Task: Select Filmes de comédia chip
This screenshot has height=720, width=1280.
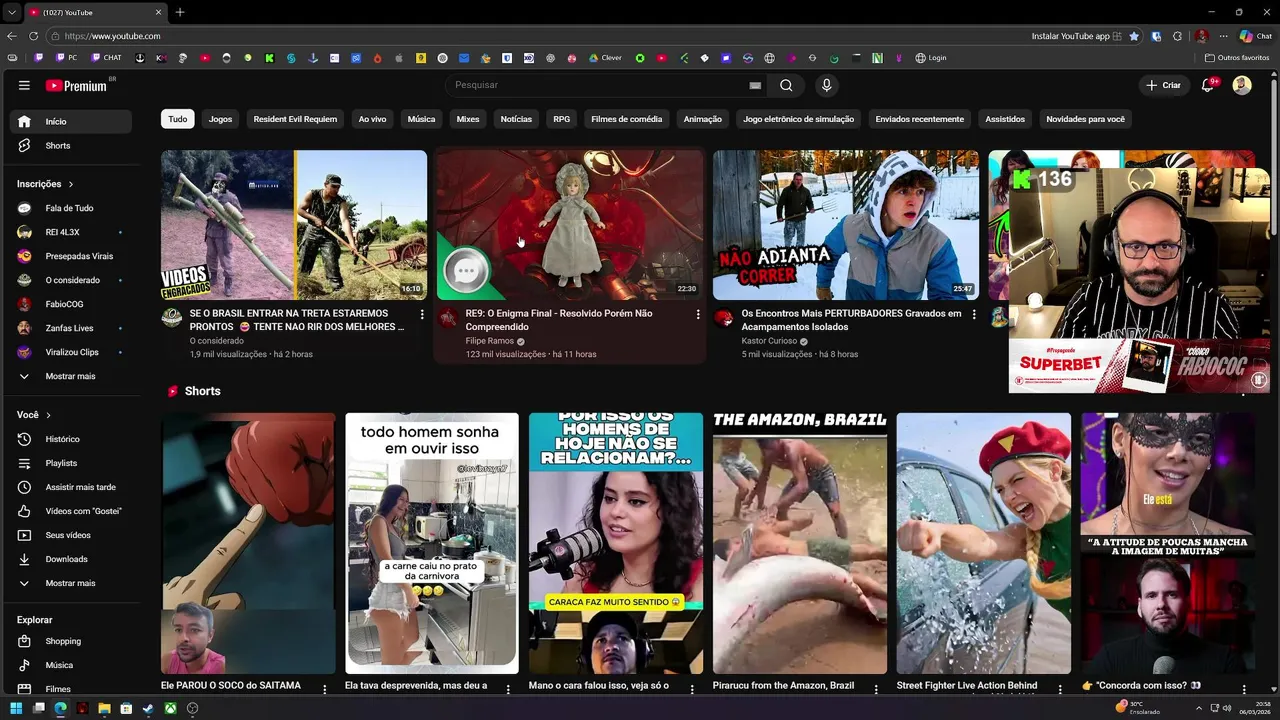Action: pyautogui.click(x=626, y=119)
